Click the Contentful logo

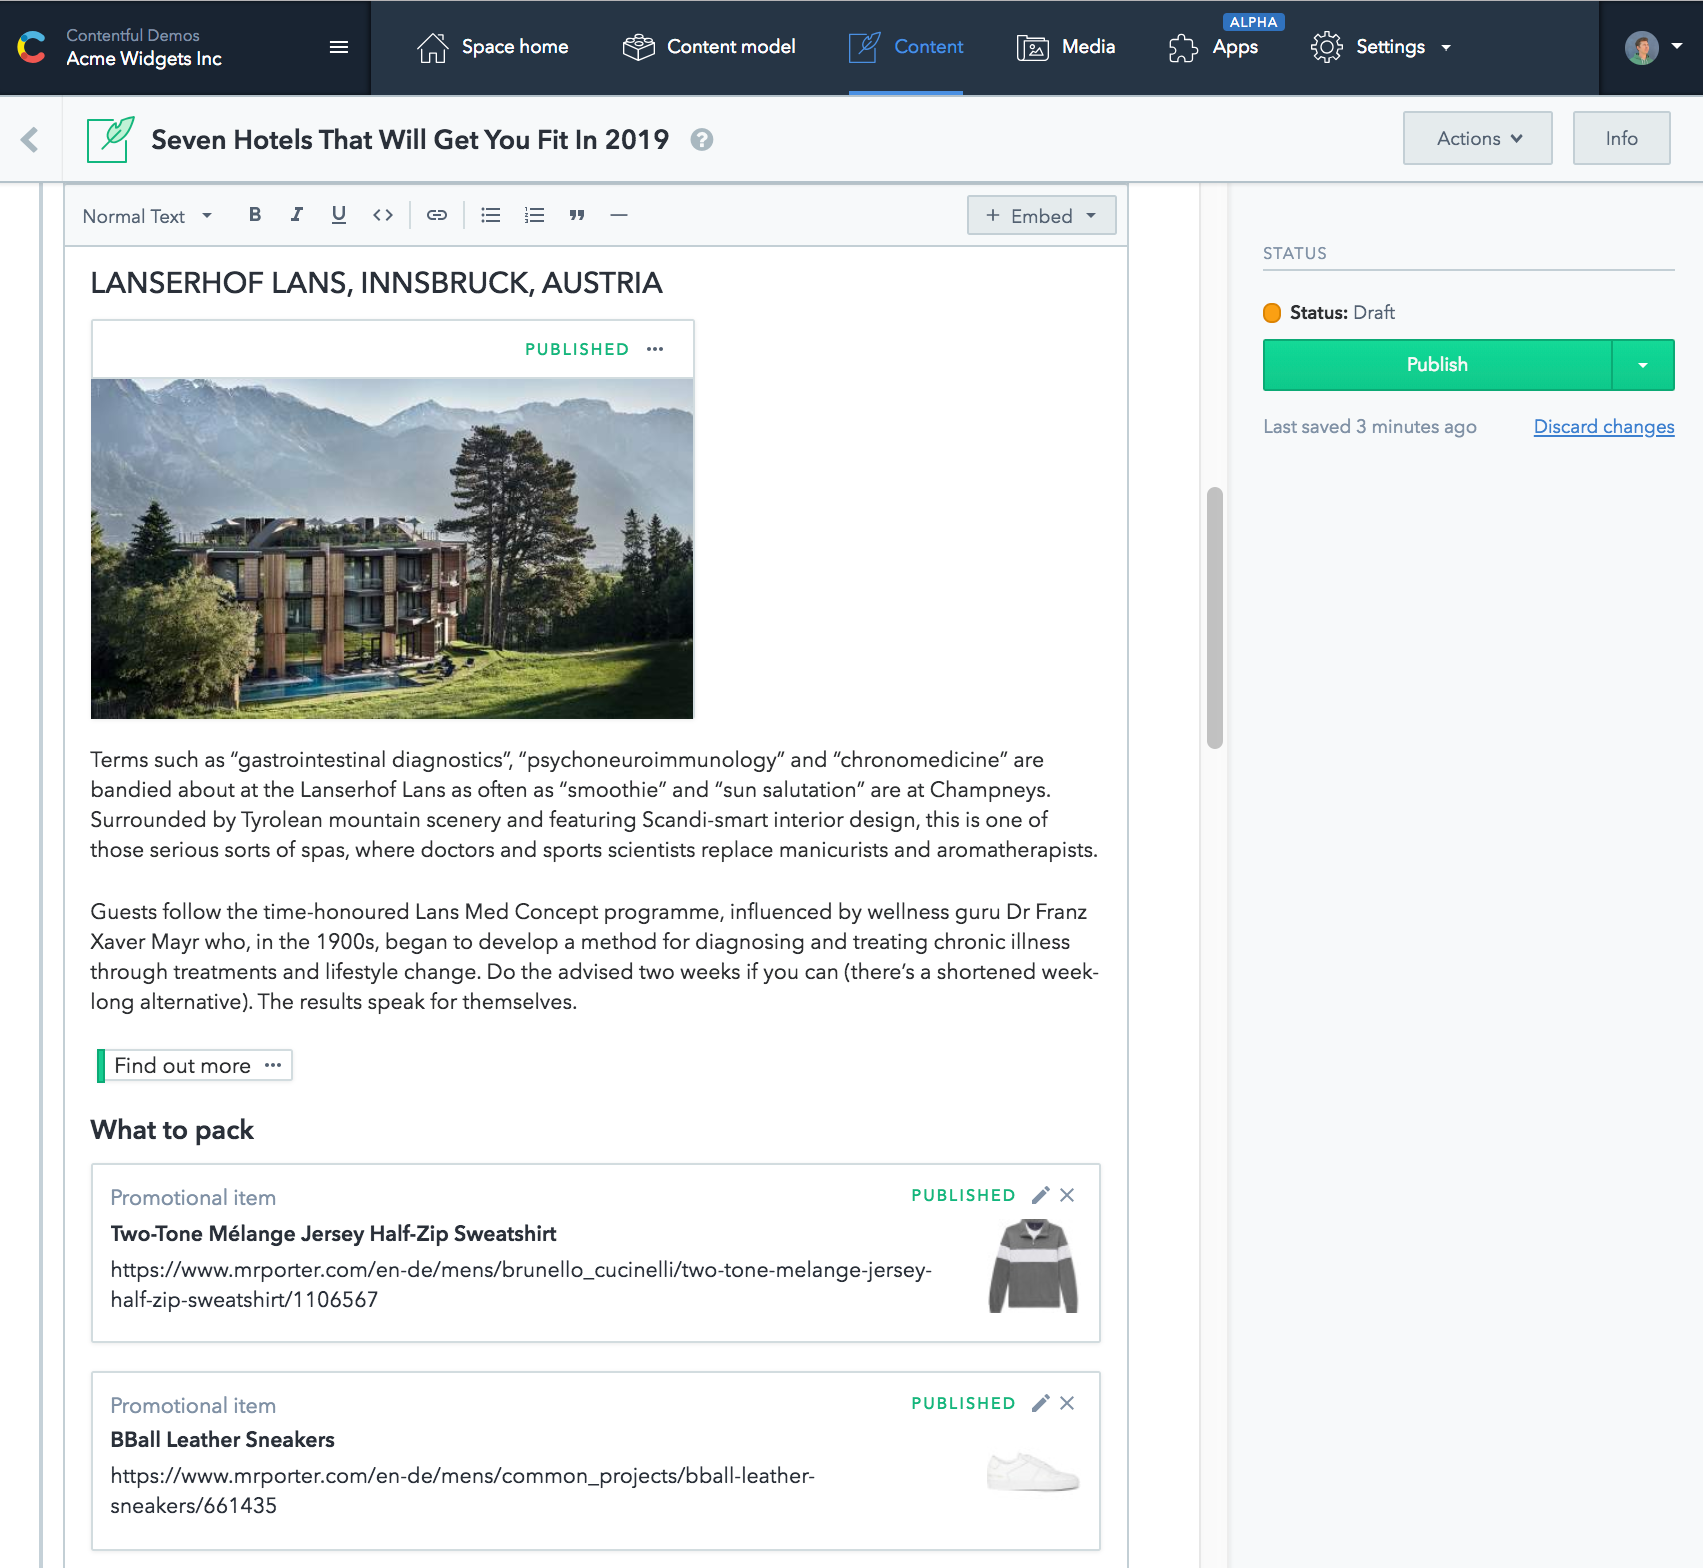32,47
